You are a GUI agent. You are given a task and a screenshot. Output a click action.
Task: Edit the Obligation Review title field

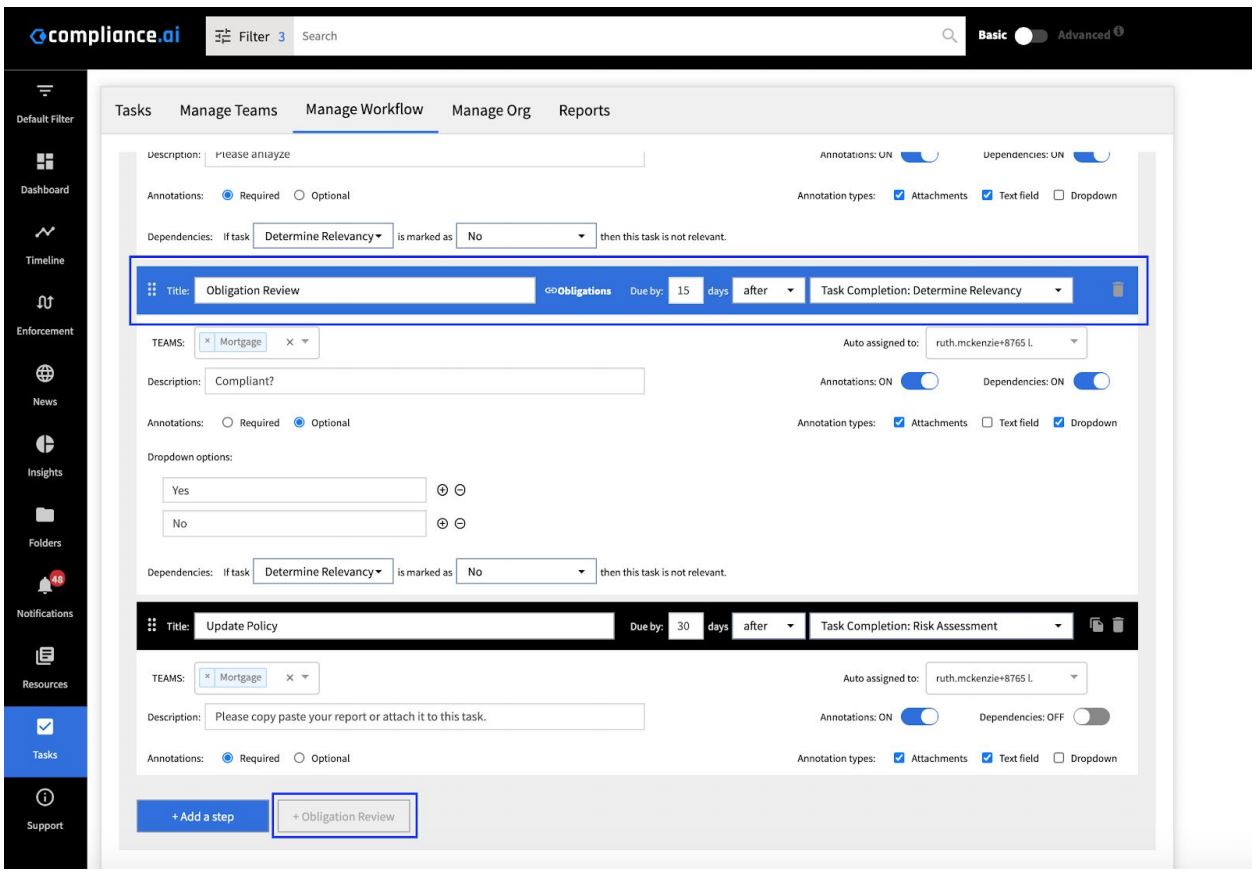[x=365, y=290]
